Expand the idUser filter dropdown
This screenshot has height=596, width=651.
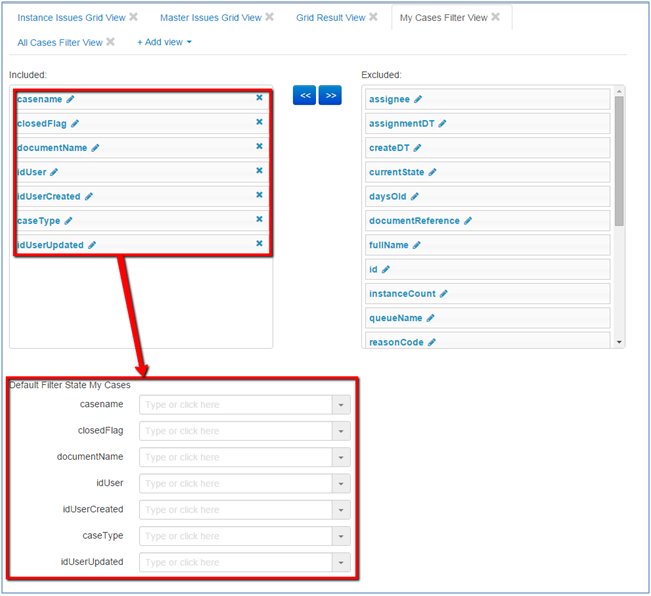tap(341, 484)
